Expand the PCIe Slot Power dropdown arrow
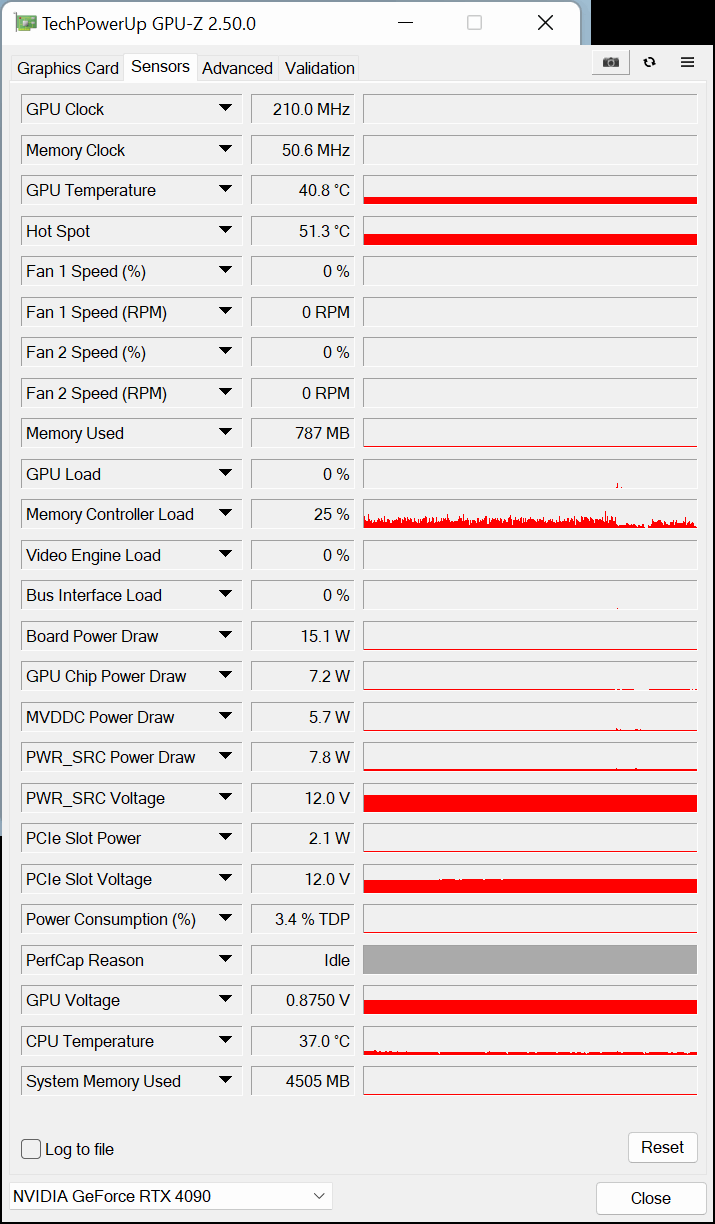This screenshot has height=1224, width=715. 226,838
